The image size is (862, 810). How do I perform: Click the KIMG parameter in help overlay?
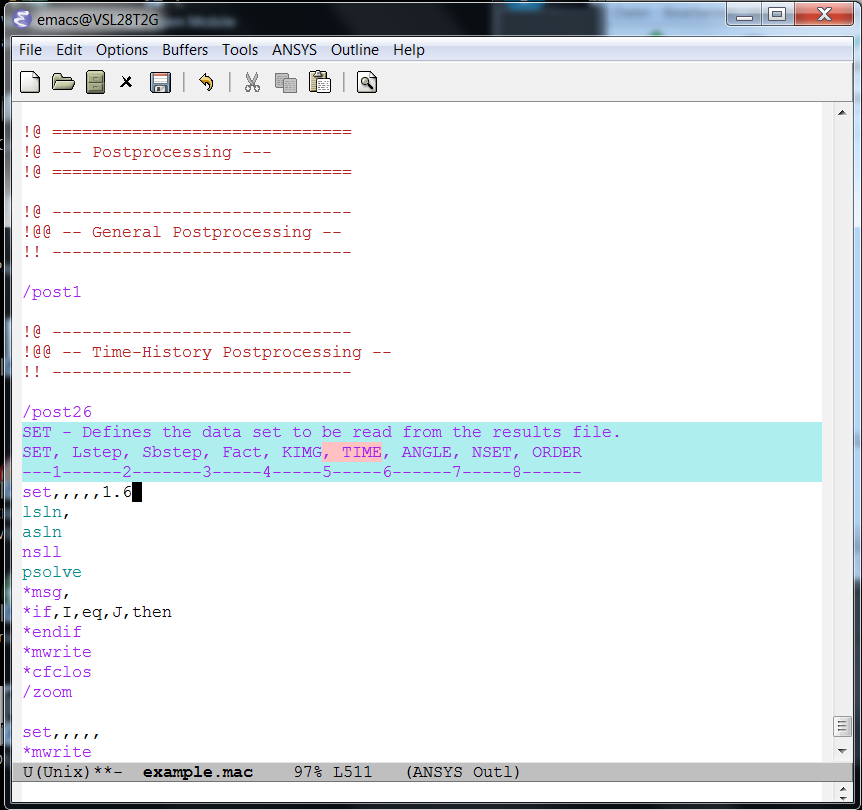302,452
